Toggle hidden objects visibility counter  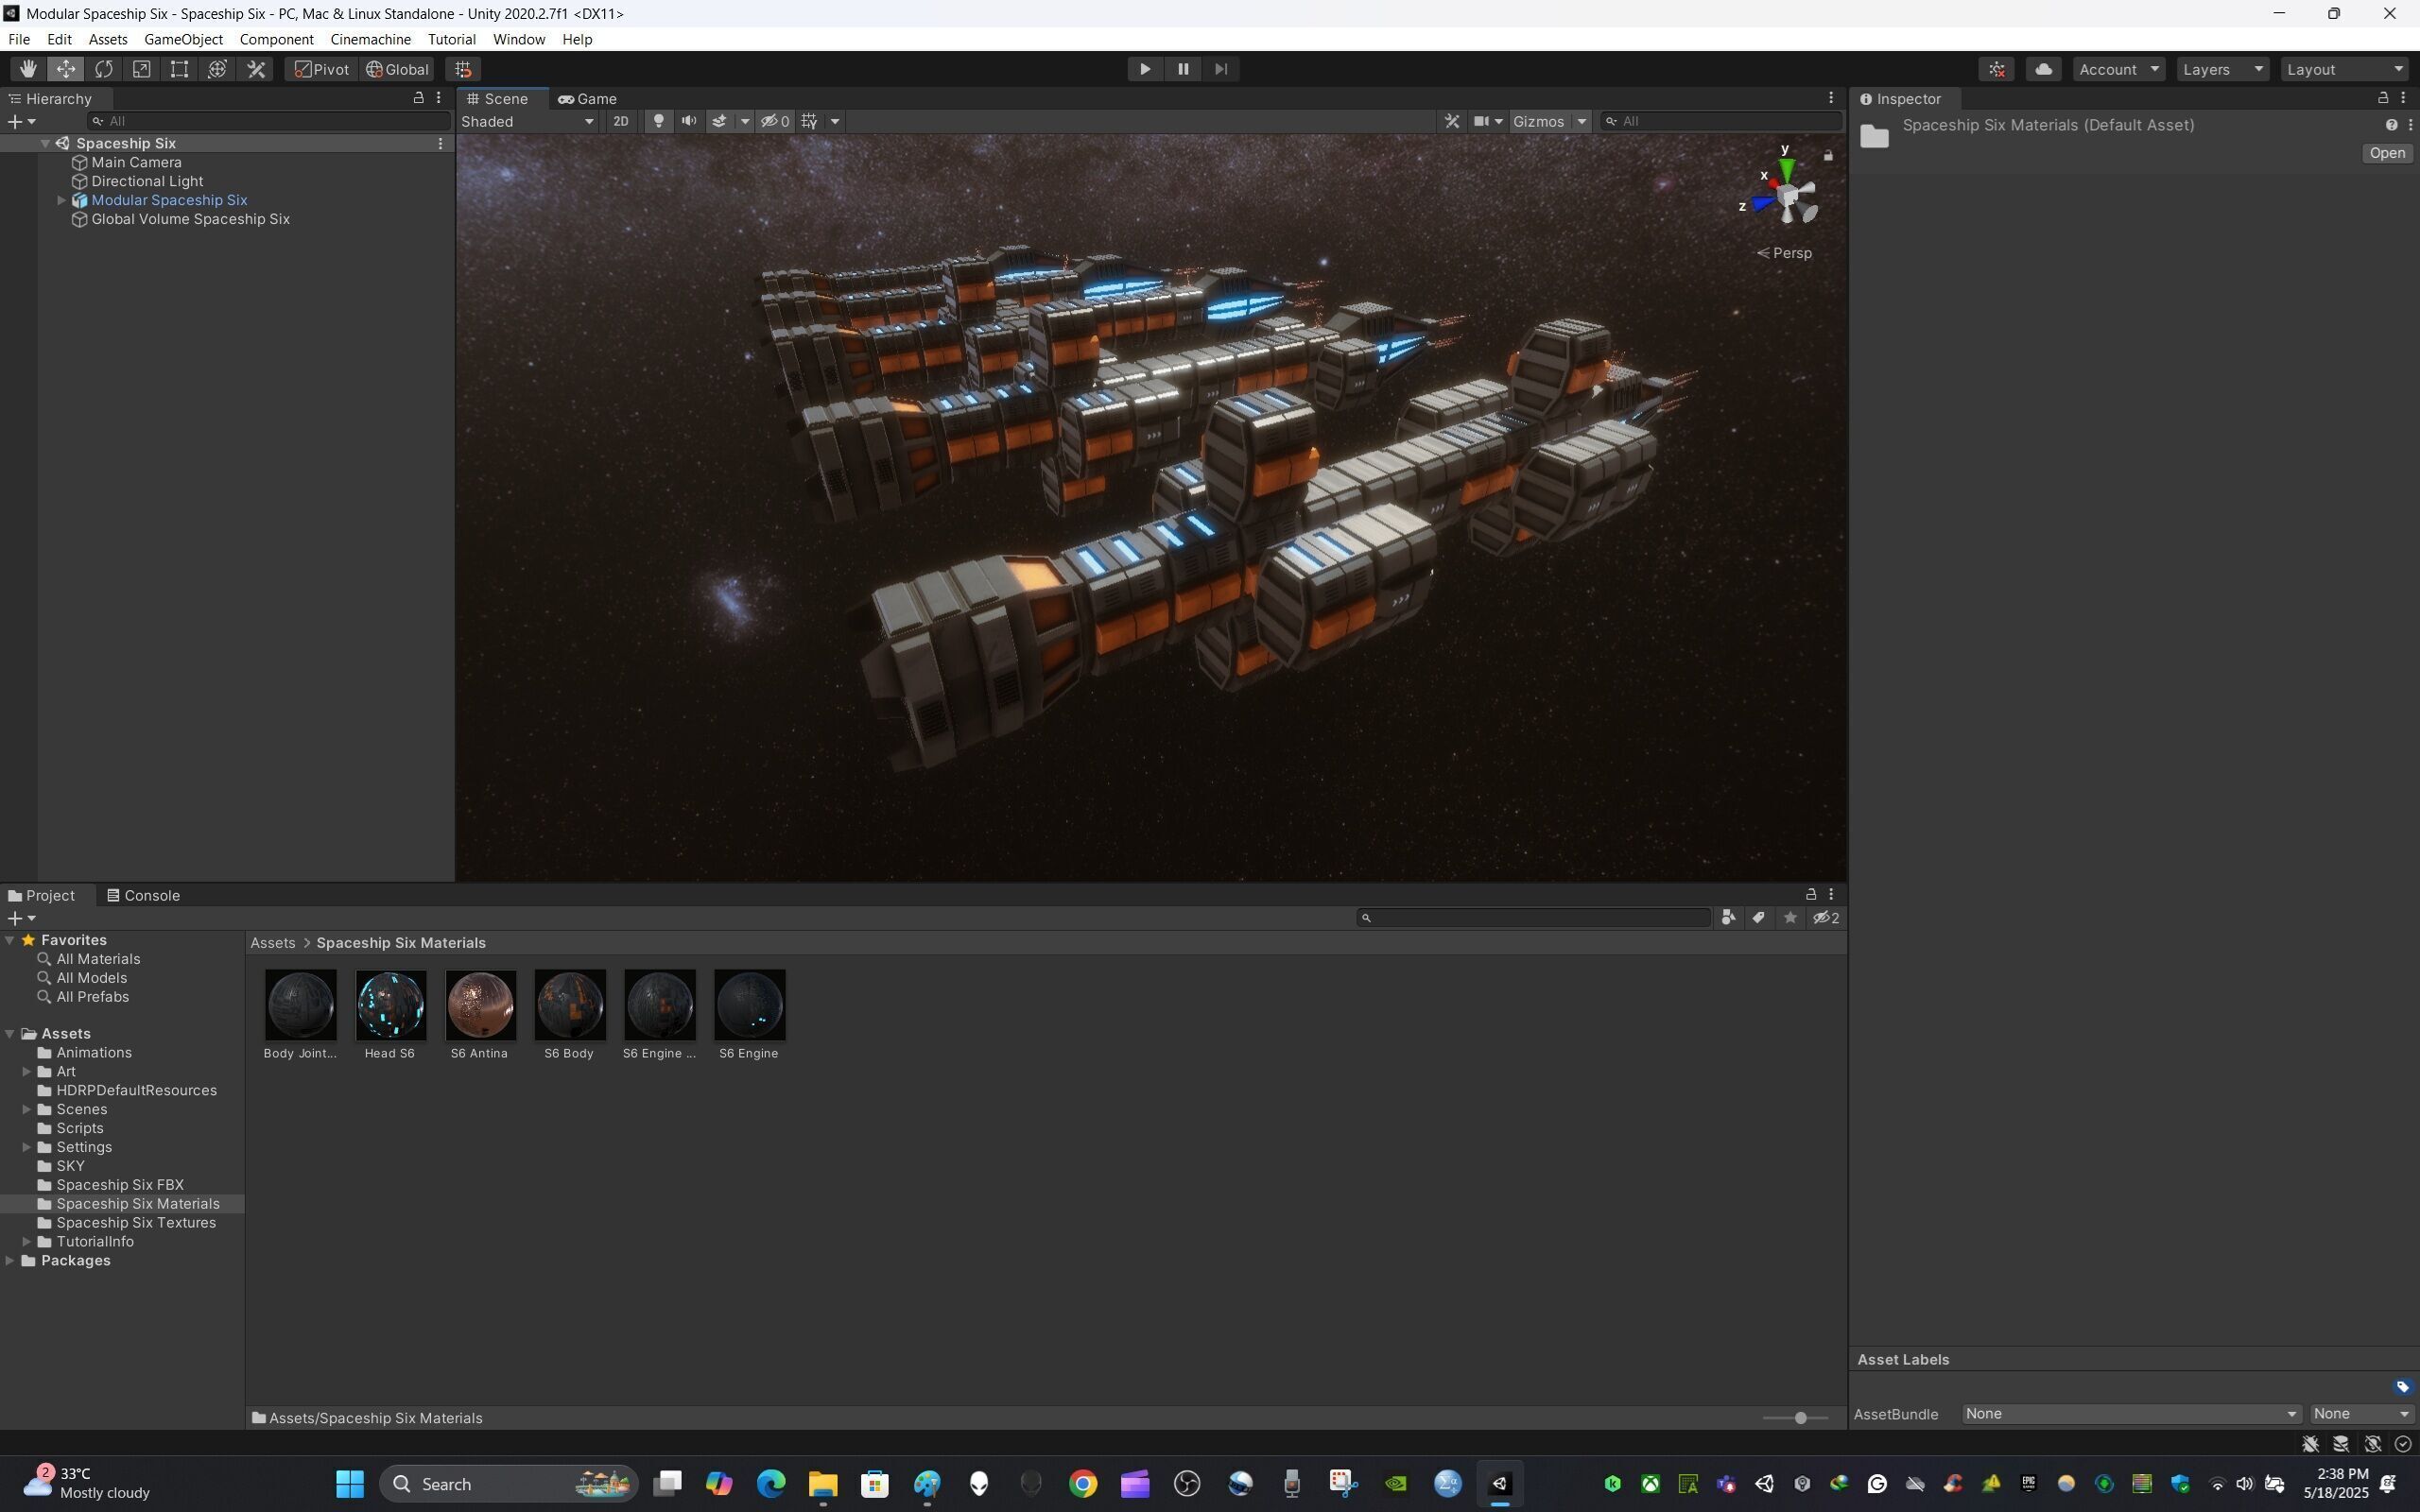tap(775, 121)
